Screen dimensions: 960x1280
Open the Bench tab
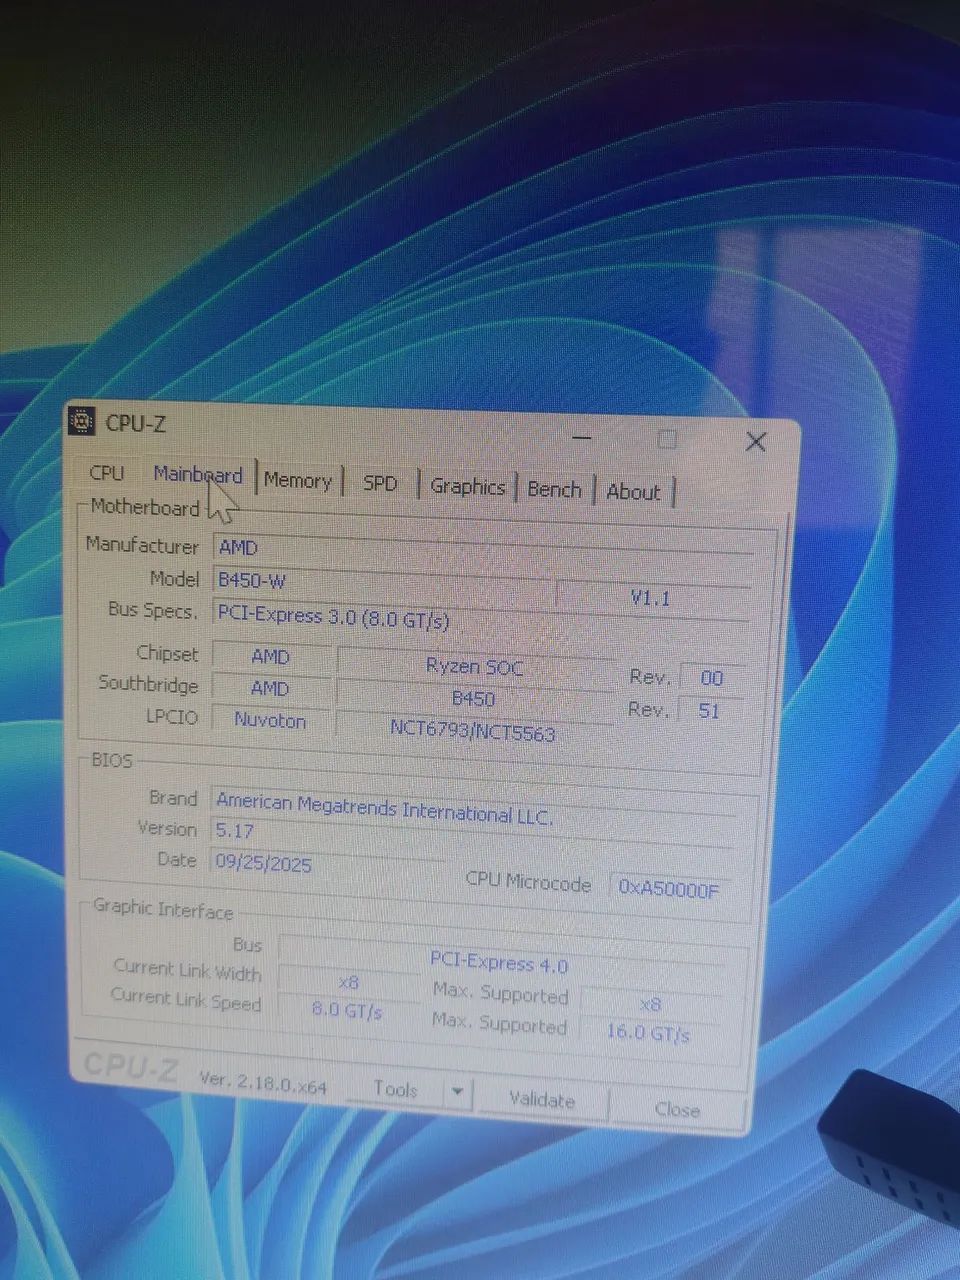pyautogui.click(x=554, y=489)
